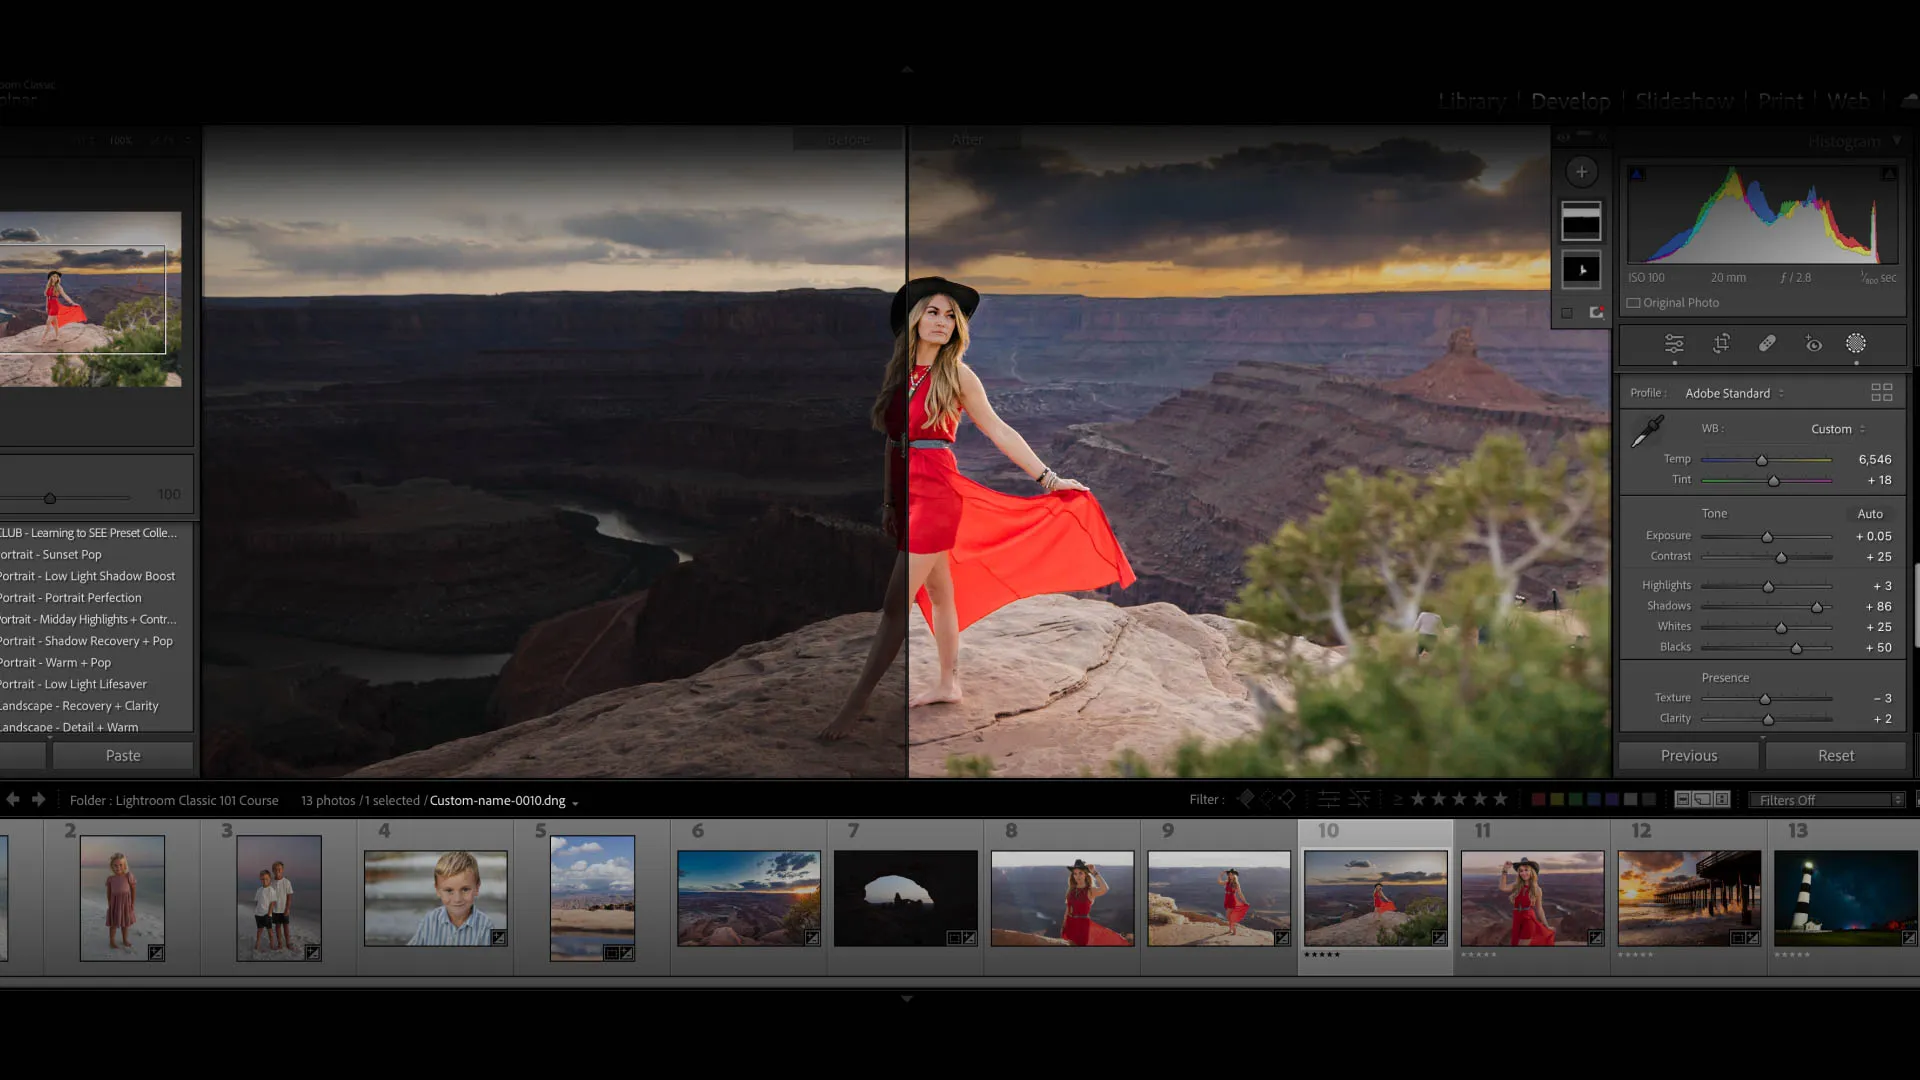Screen dimensions: 1920x1080
Task: Select the Healing bandage tool
Action: (x=1767, y=344)
